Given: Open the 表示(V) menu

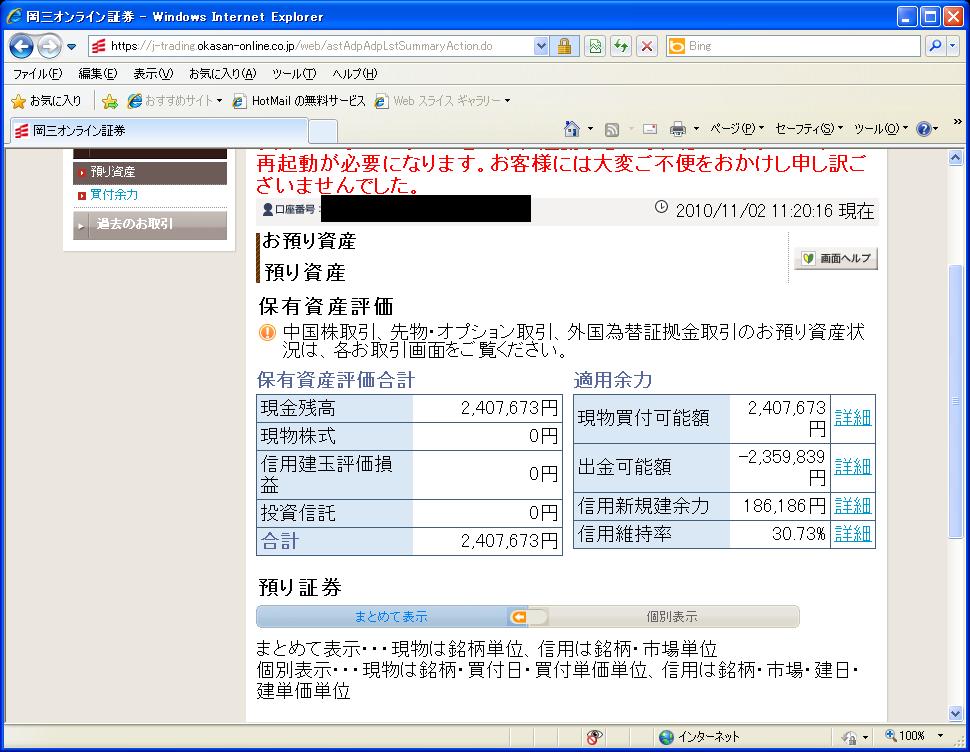Looking at the screenshot, I should click(x=153, y=74).
